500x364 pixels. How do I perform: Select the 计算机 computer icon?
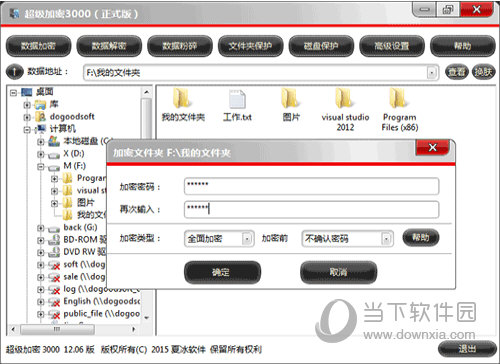pyautogui.click(x=40, y=129)
